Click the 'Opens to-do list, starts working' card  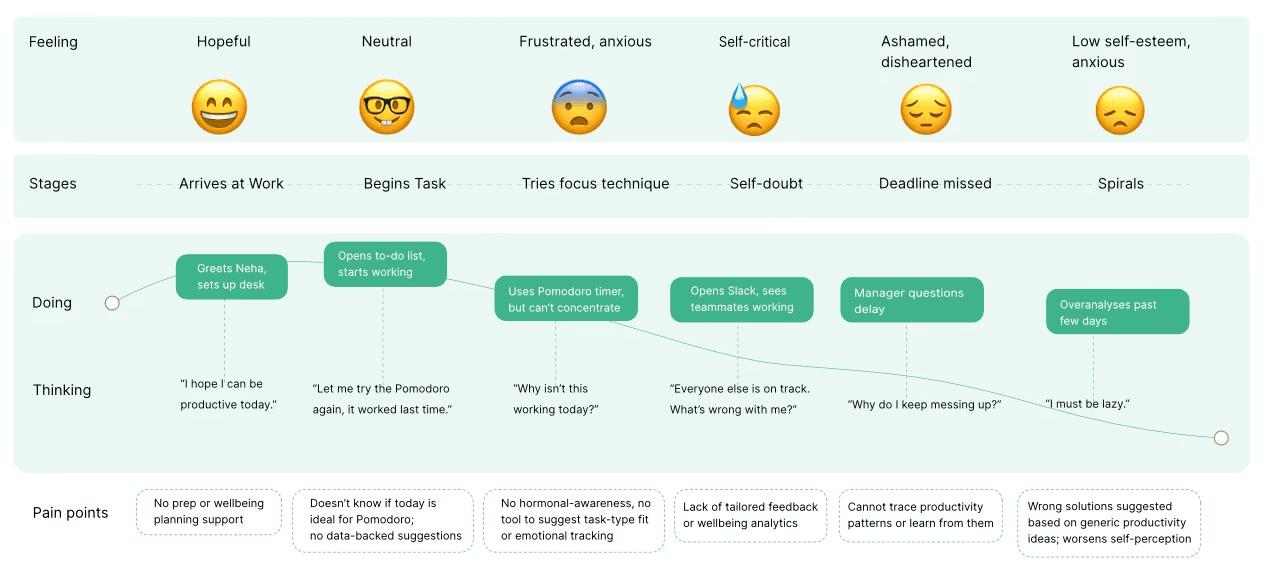386,264
